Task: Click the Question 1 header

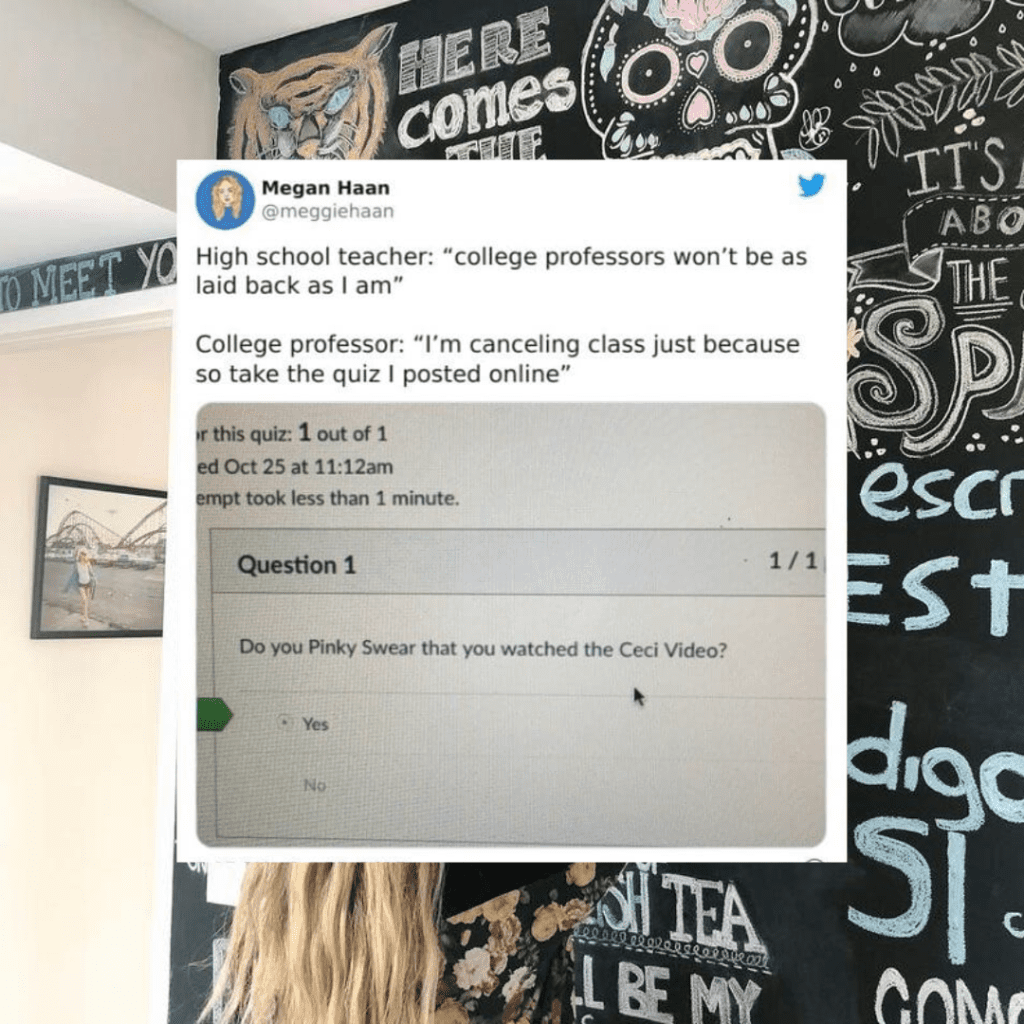Action: click(296, 564)
